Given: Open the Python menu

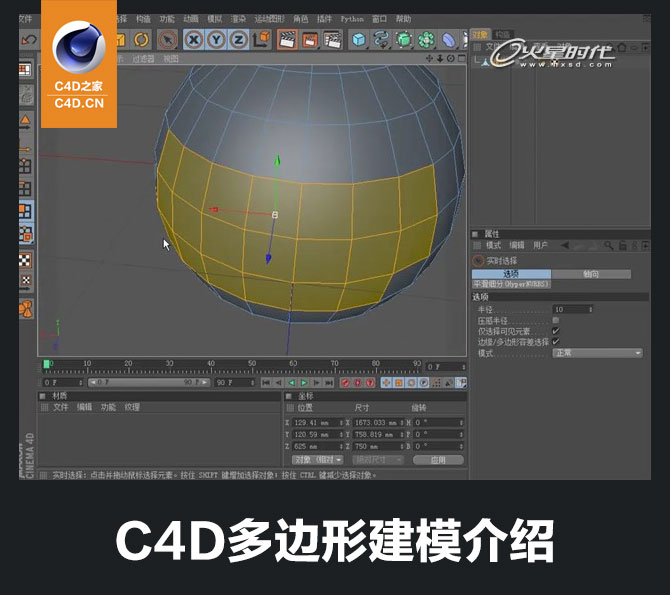Looking at the screenshot, I should [x=352, y=19].
